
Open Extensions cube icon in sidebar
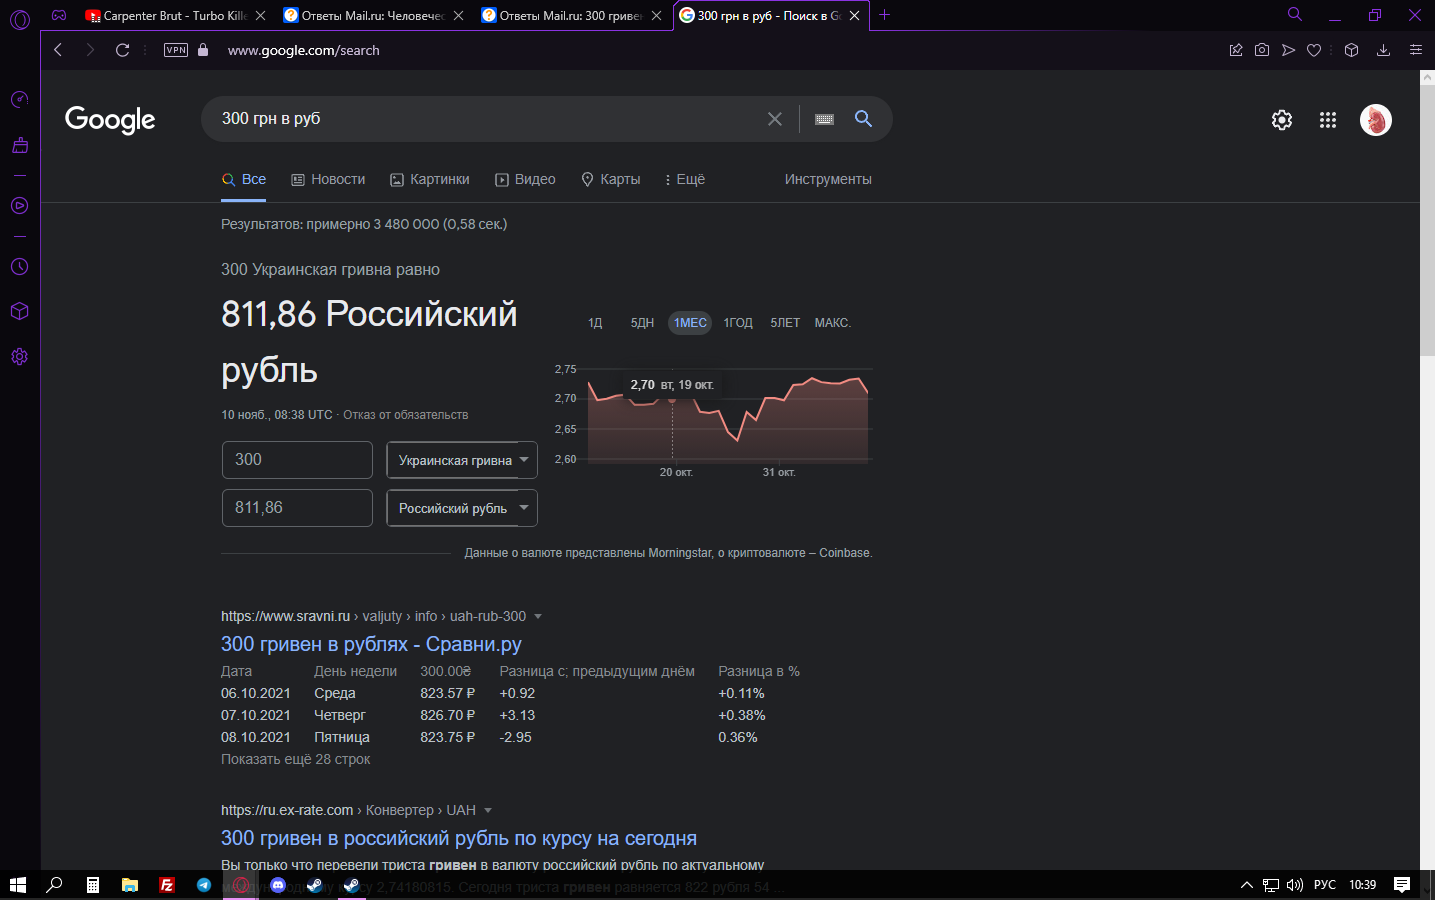click(x=19, y=311)
